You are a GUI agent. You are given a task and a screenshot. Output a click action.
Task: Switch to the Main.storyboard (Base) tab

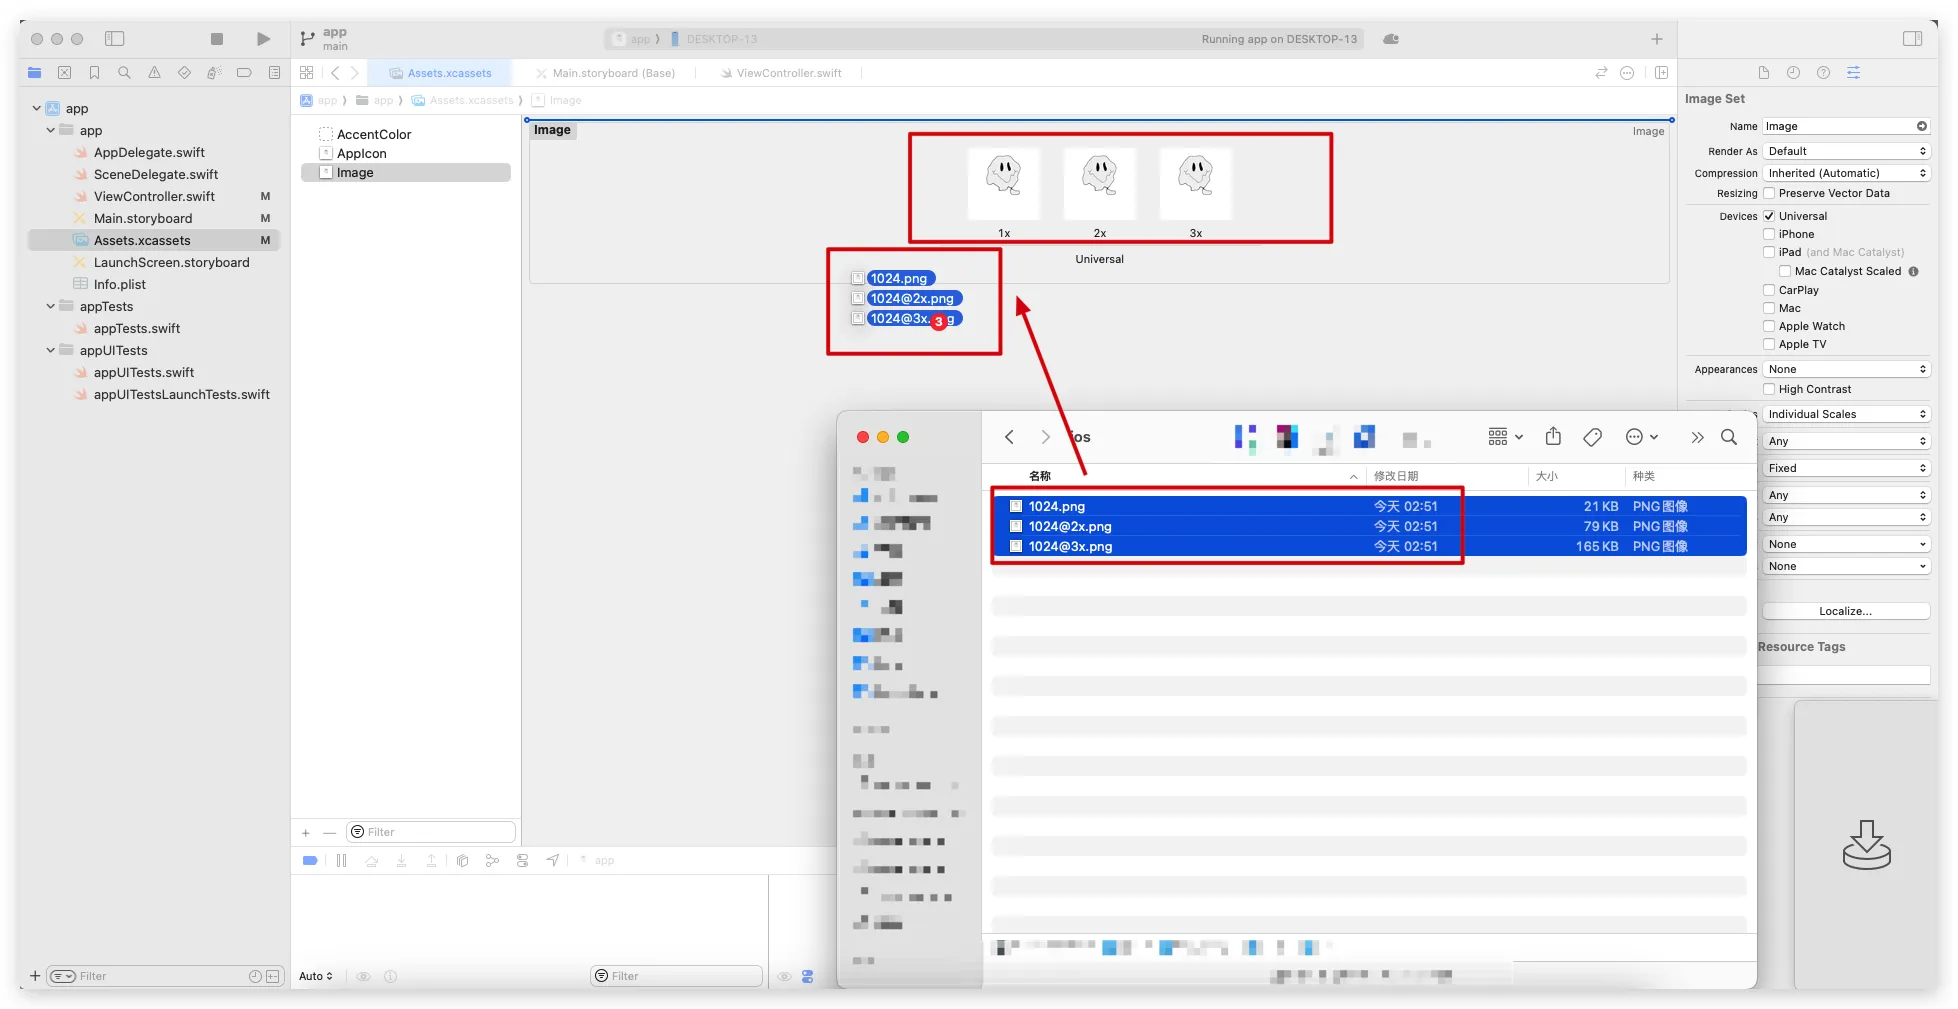click(x=613, y=73)
